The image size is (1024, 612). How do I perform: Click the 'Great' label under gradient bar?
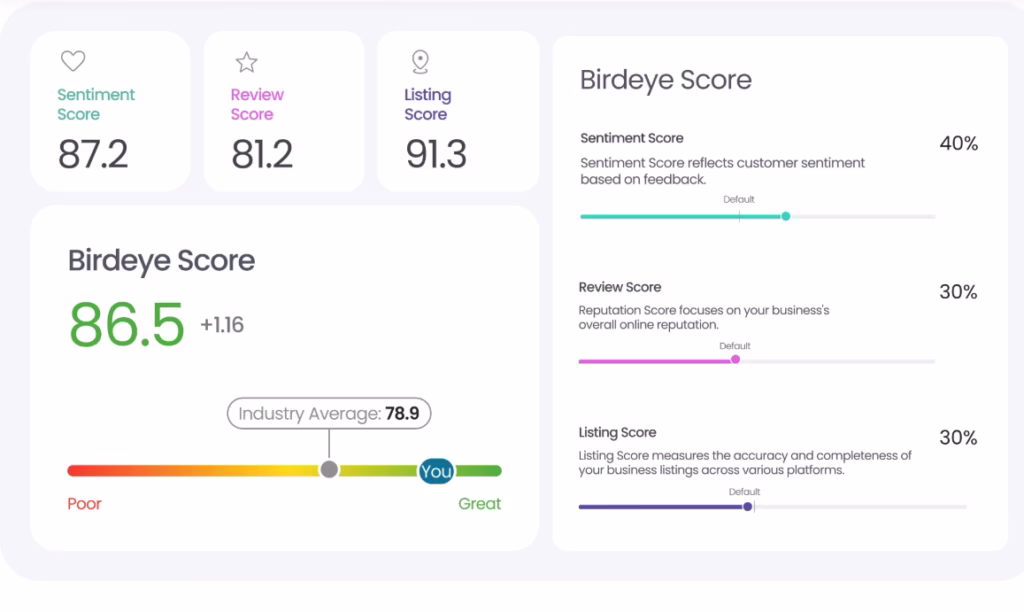pos(479,504)
